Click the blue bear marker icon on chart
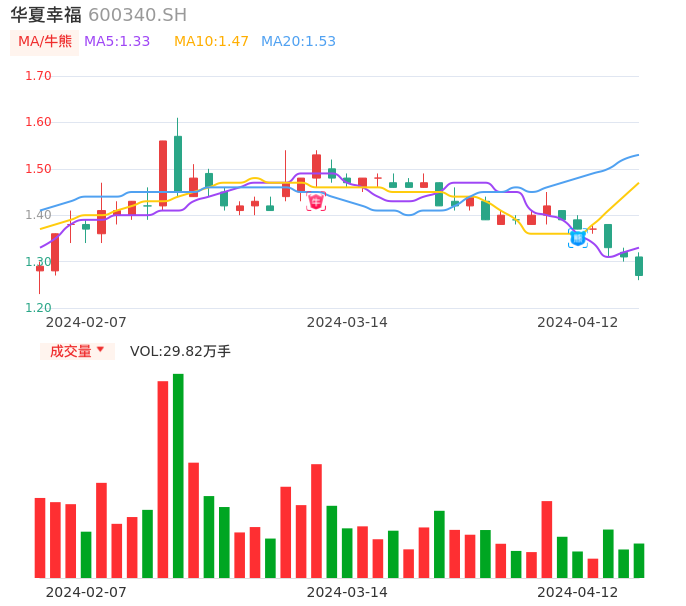The width and height of the screenshot is (686, 606). point(578,238)
